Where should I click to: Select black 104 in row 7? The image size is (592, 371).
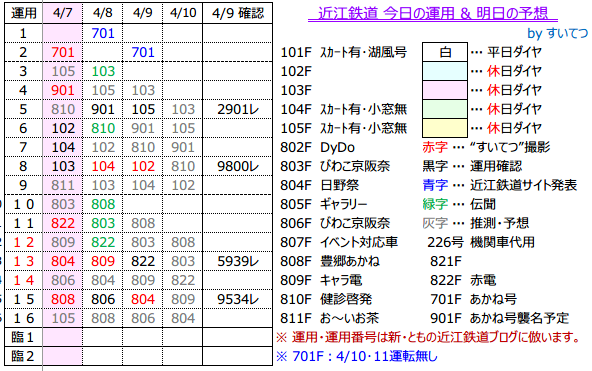tap(63, 147)
